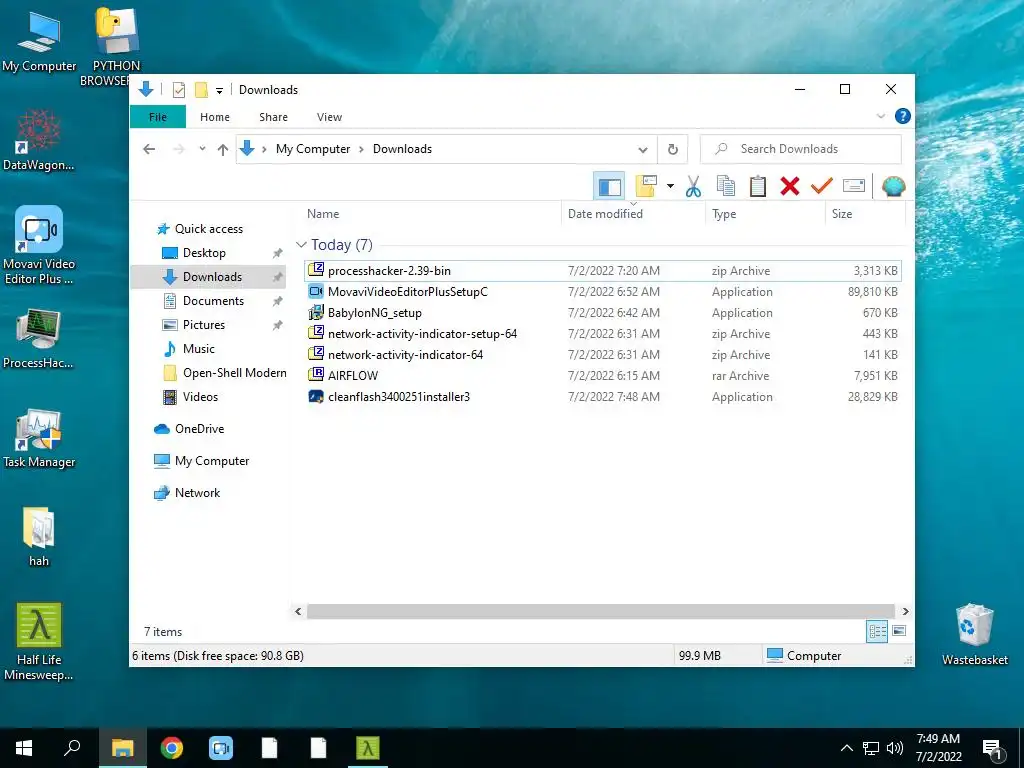Open Documents in navigation pane

point(213,300)
